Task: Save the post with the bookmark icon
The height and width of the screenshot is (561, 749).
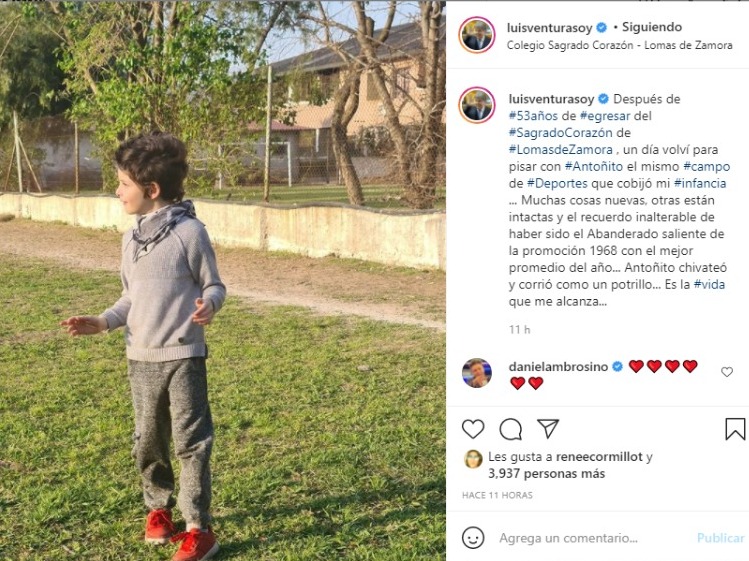Action: (735, 429)
